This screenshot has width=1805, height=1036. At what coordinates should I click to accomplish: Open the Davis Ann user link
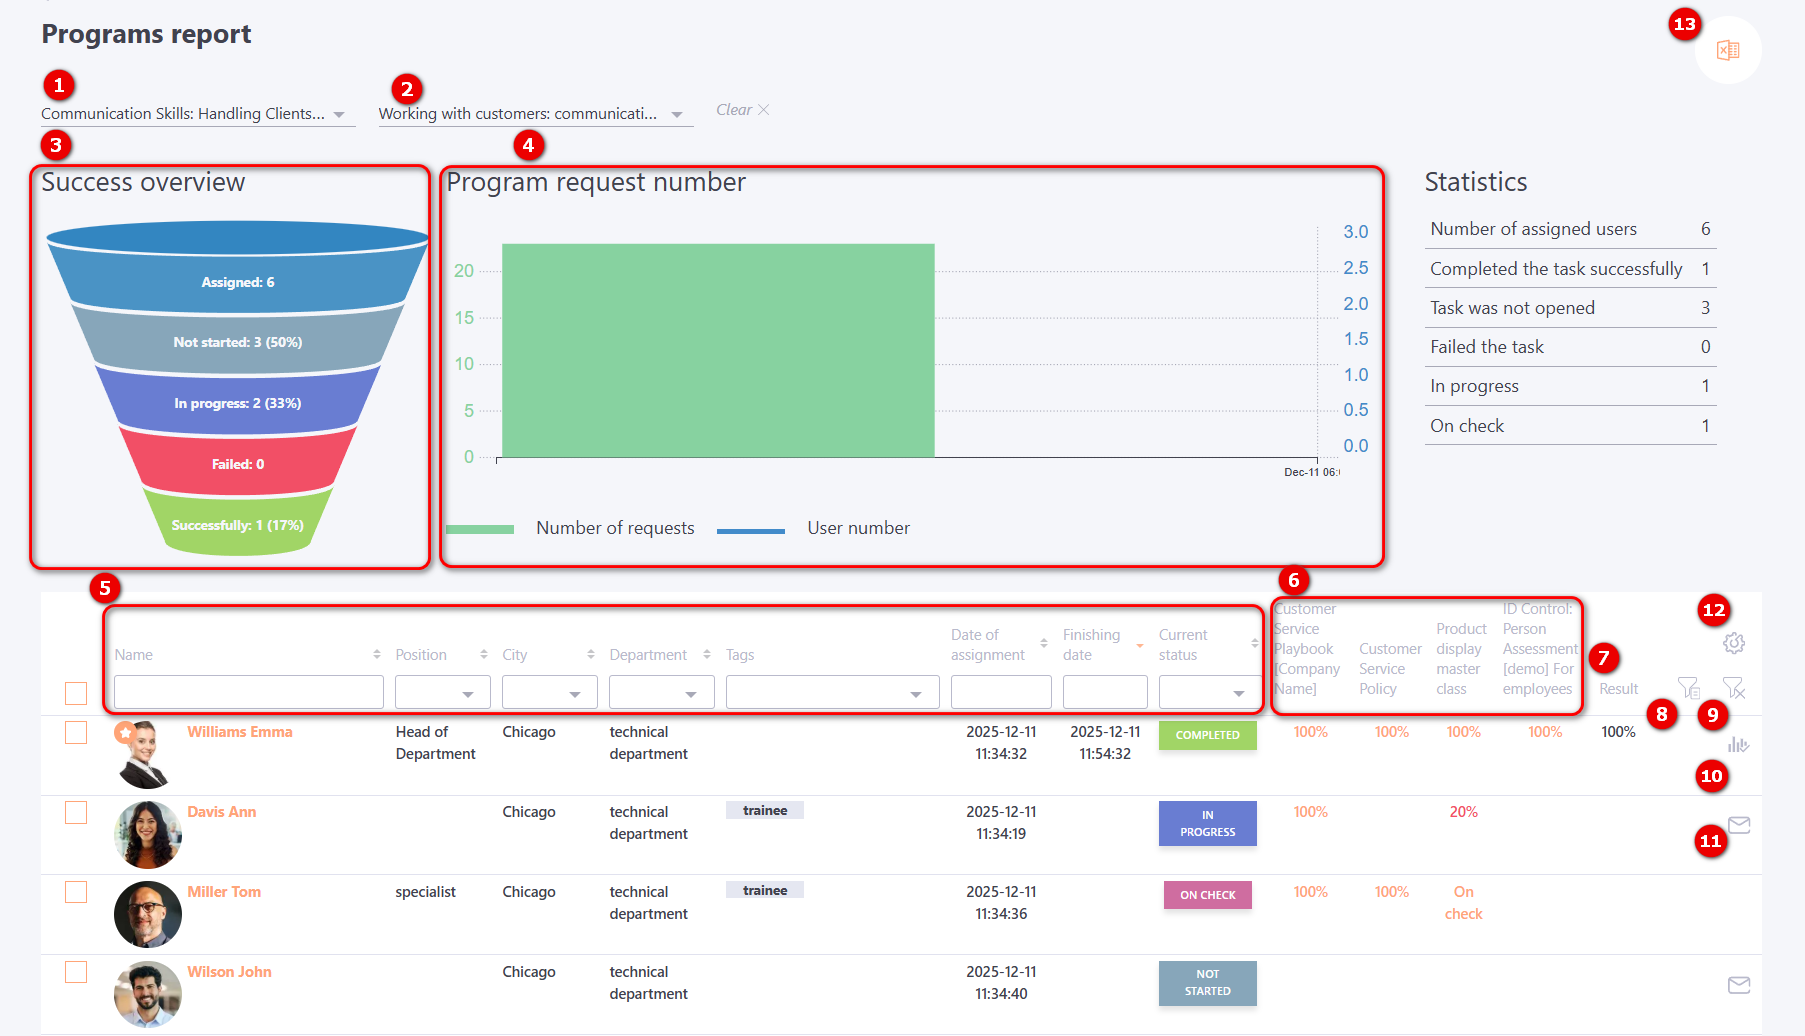[222, 812]
